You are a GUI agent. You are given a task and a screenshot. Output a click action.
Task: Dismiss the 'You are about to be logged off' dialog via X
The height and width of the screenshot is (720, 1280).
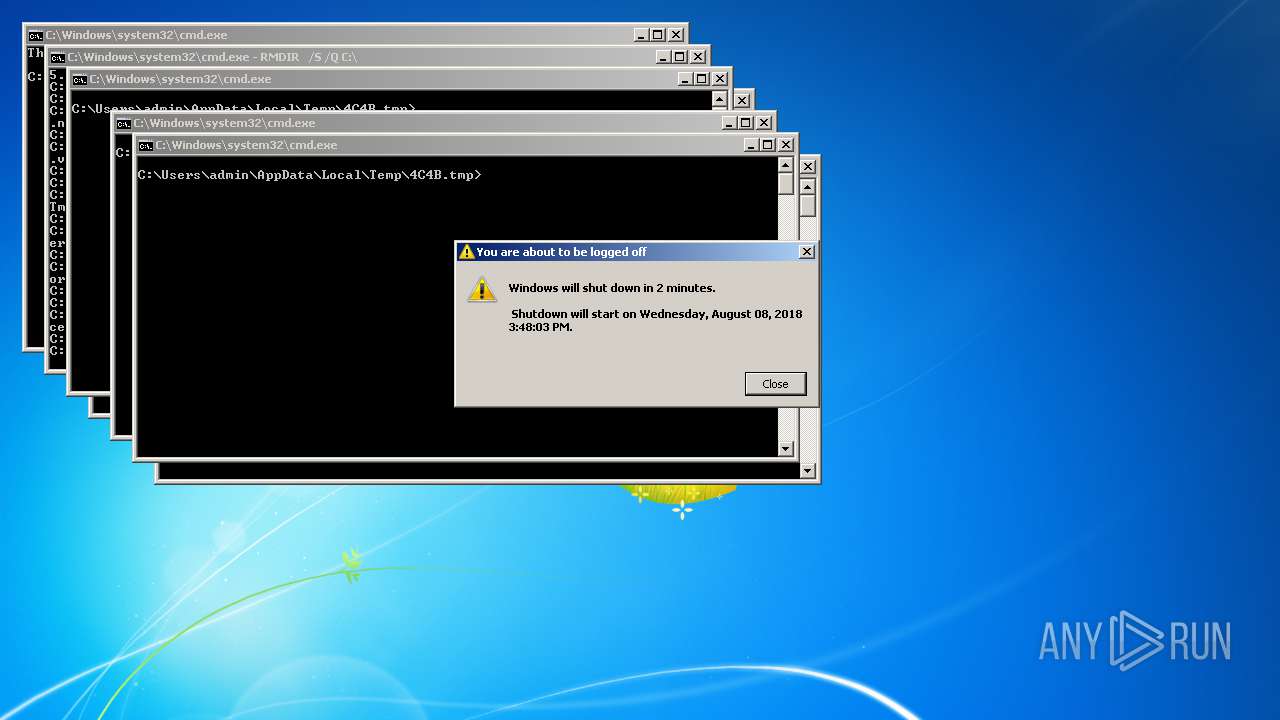[807, 252]
